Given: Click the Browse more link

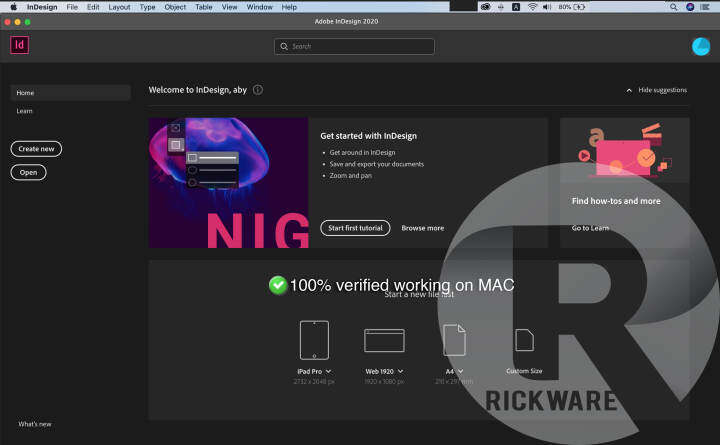Looking at the screenshot, I should pyautogui.click(x=422, y=228).
